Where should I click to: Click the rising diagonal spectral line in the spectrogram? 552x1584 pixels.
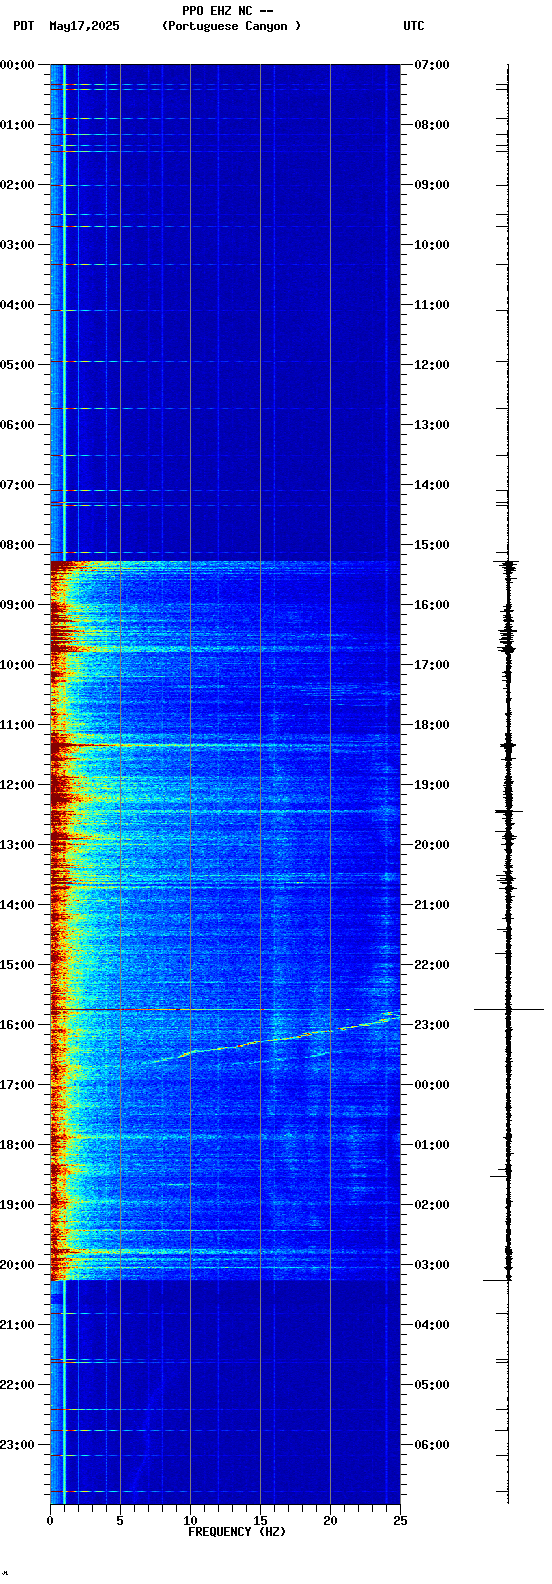[270, 1041]
